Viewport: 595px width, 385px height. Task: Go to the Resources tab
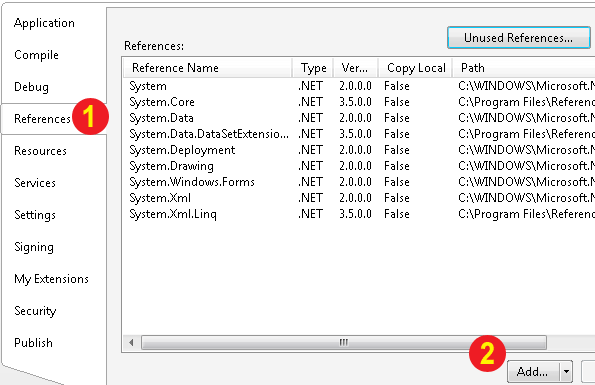click(x=40, y=151)
